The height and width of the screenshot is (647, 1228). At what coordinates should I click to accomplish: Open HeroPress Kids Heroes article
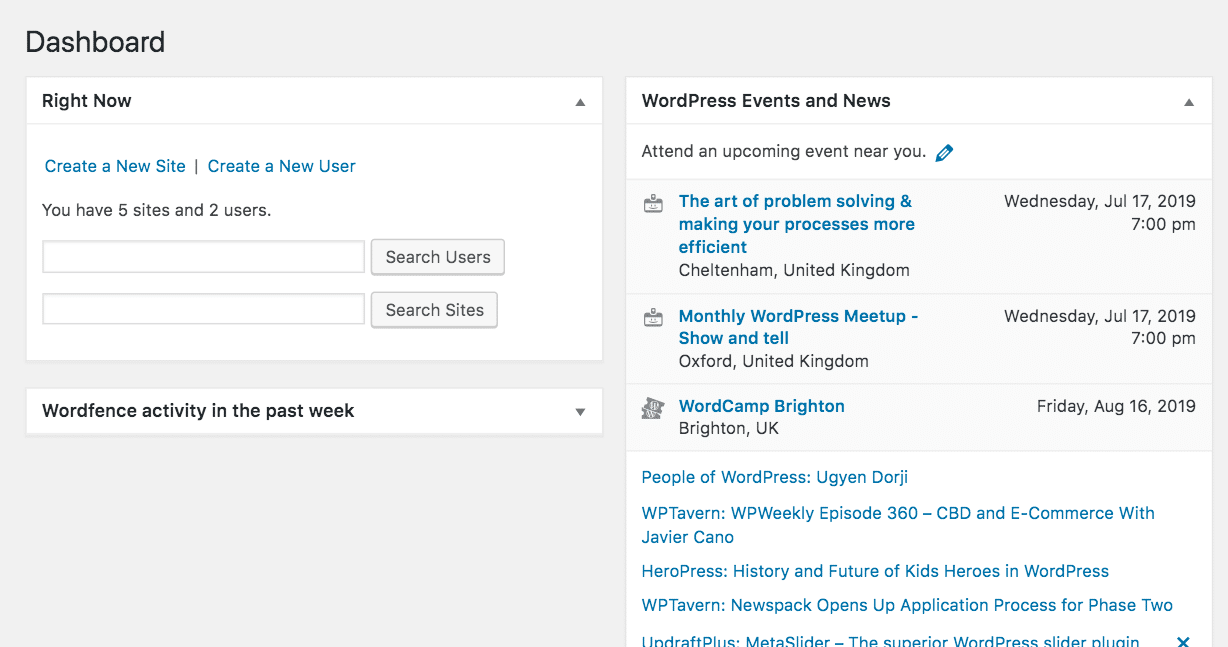click(875, 570)
